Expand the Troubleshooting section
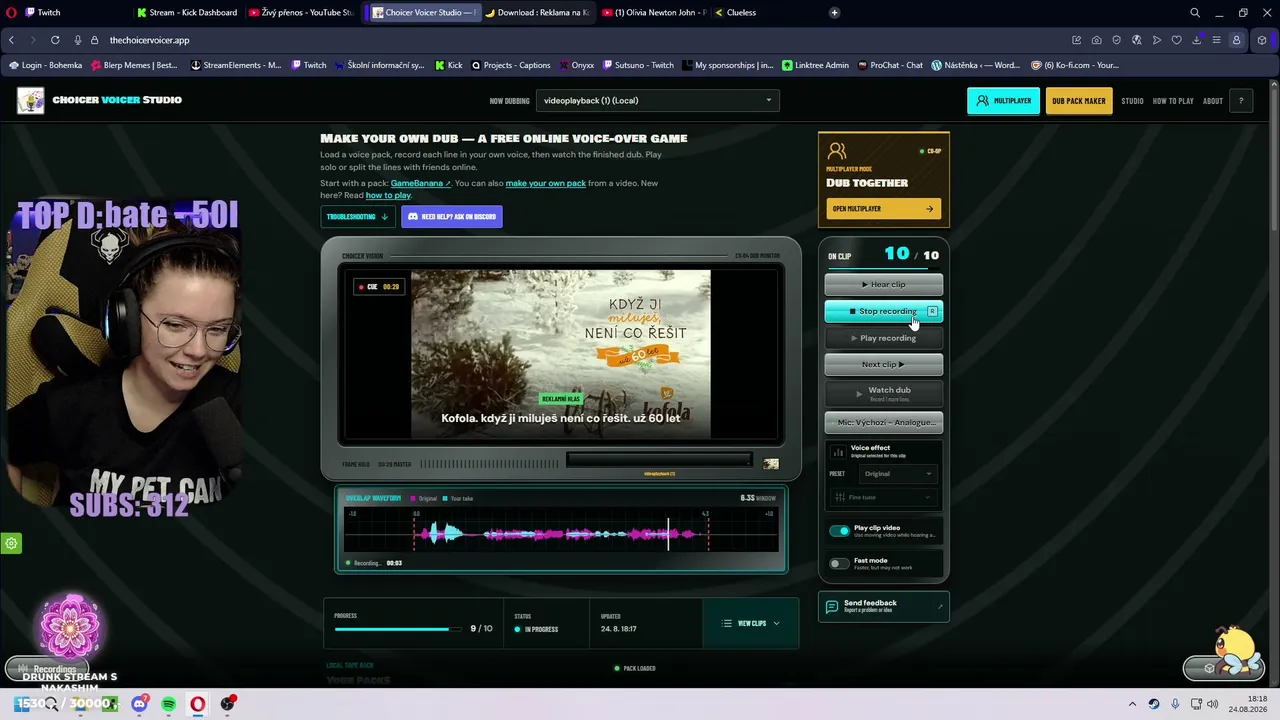 357,216
